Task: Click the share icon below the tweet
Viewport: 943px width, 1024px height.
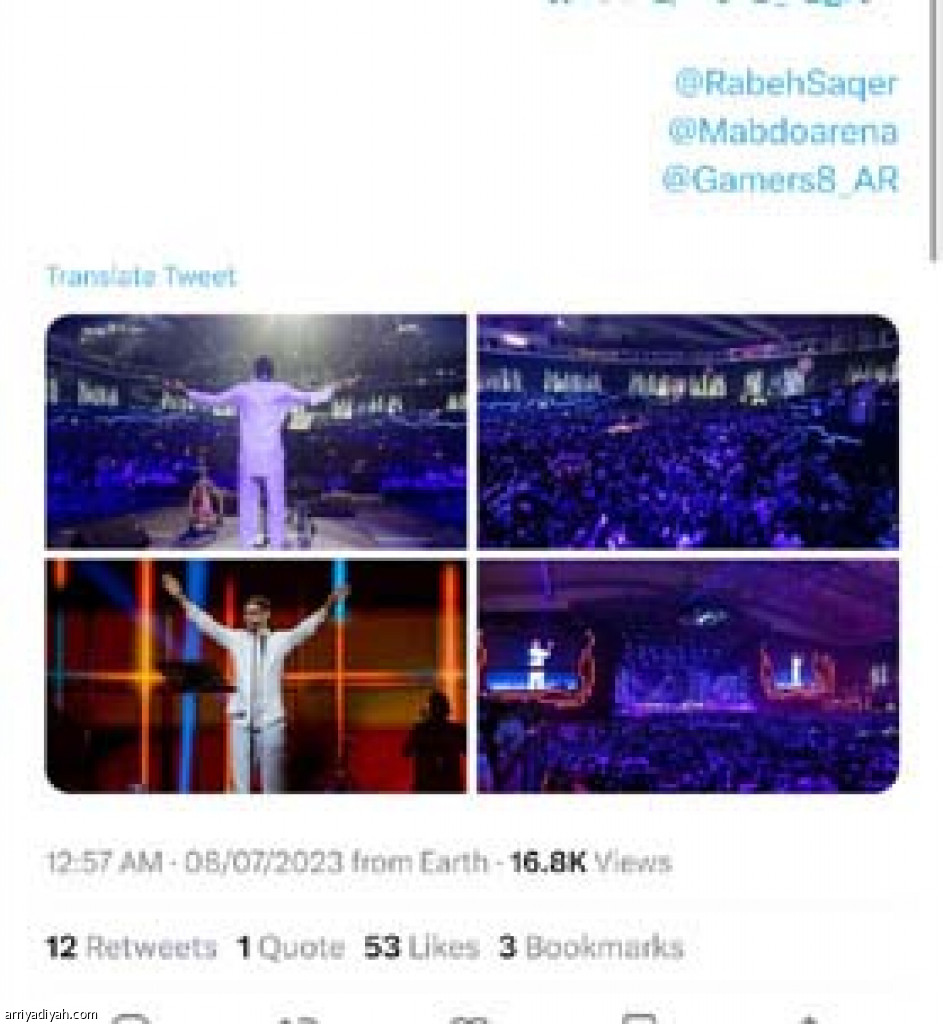Action: point(808,1019)
